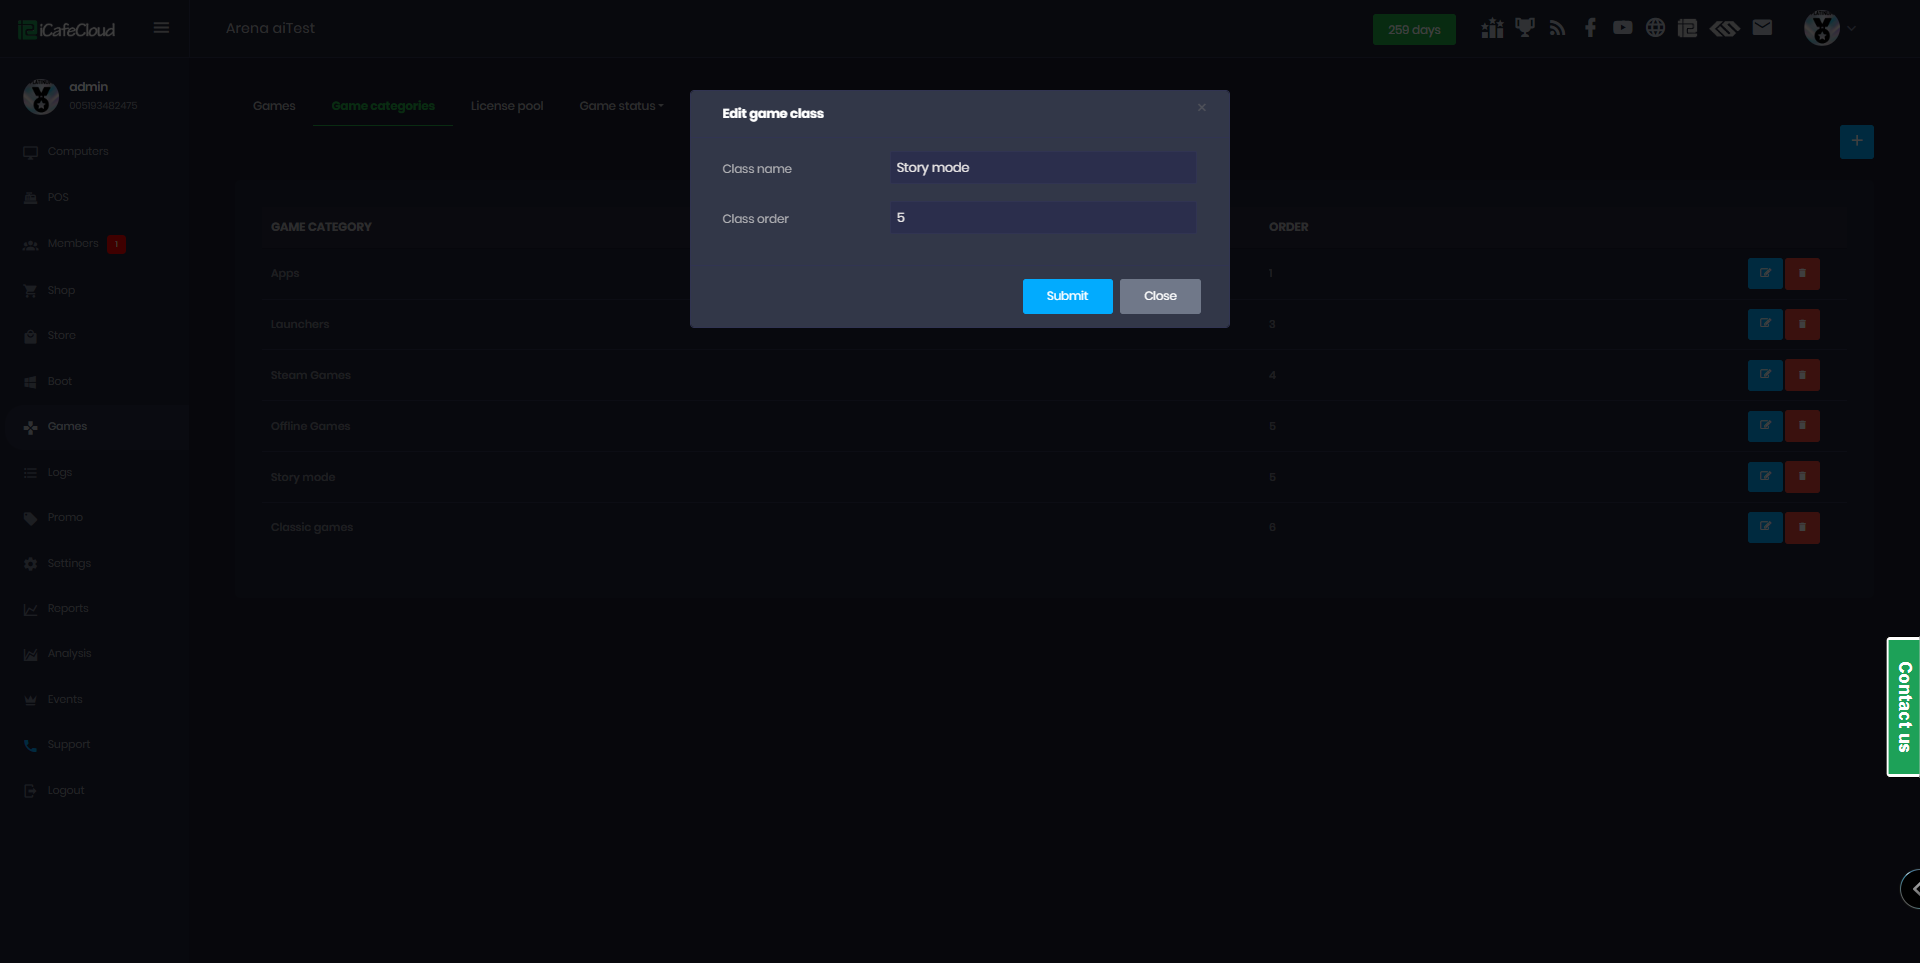Click the Class name input field
The height and width of the screenshot is (963, 1920).
1043,168
